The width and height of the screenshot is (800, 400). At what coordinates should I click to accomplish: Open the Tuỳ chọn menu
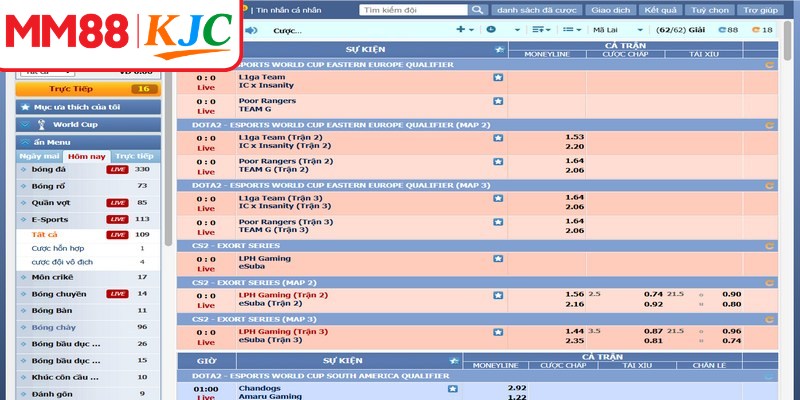710,10
